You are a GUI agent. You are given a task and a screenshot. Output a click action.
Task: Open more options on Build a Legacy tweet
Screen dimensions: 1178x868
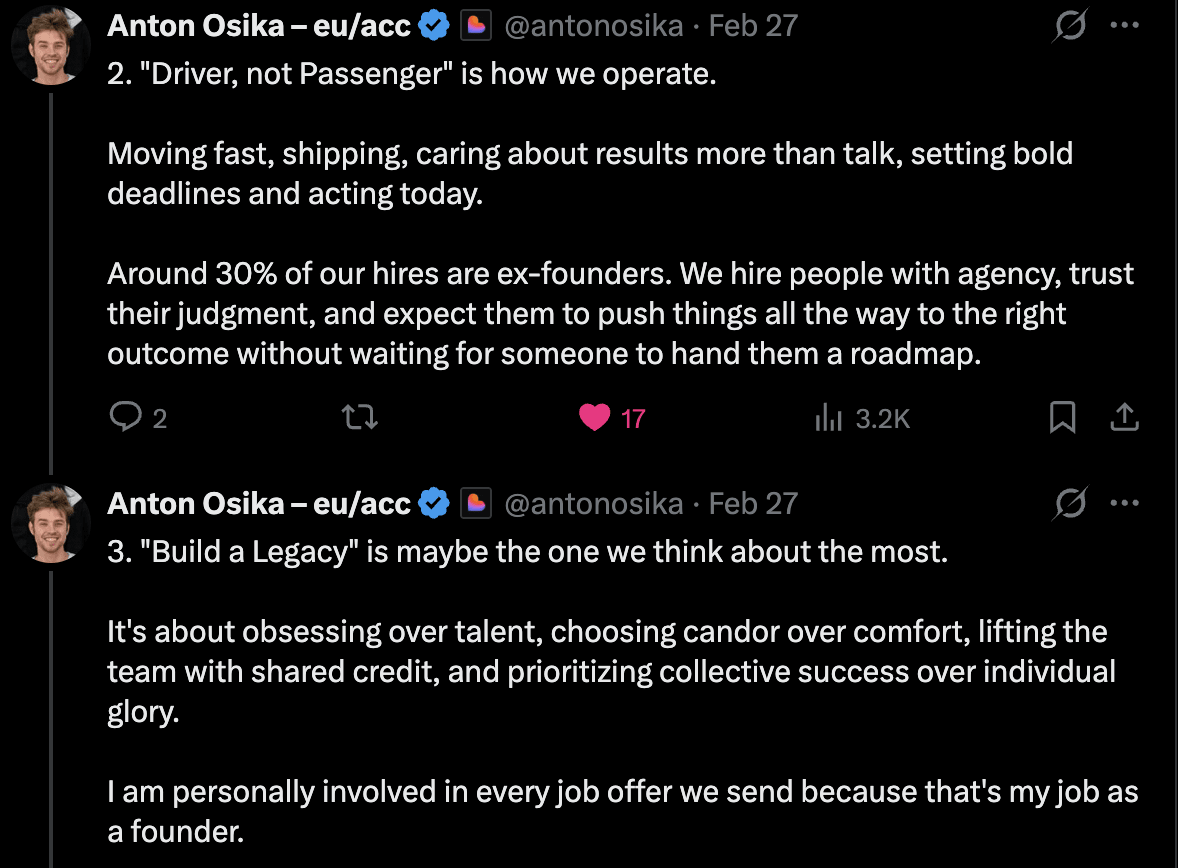point(1125,504)
